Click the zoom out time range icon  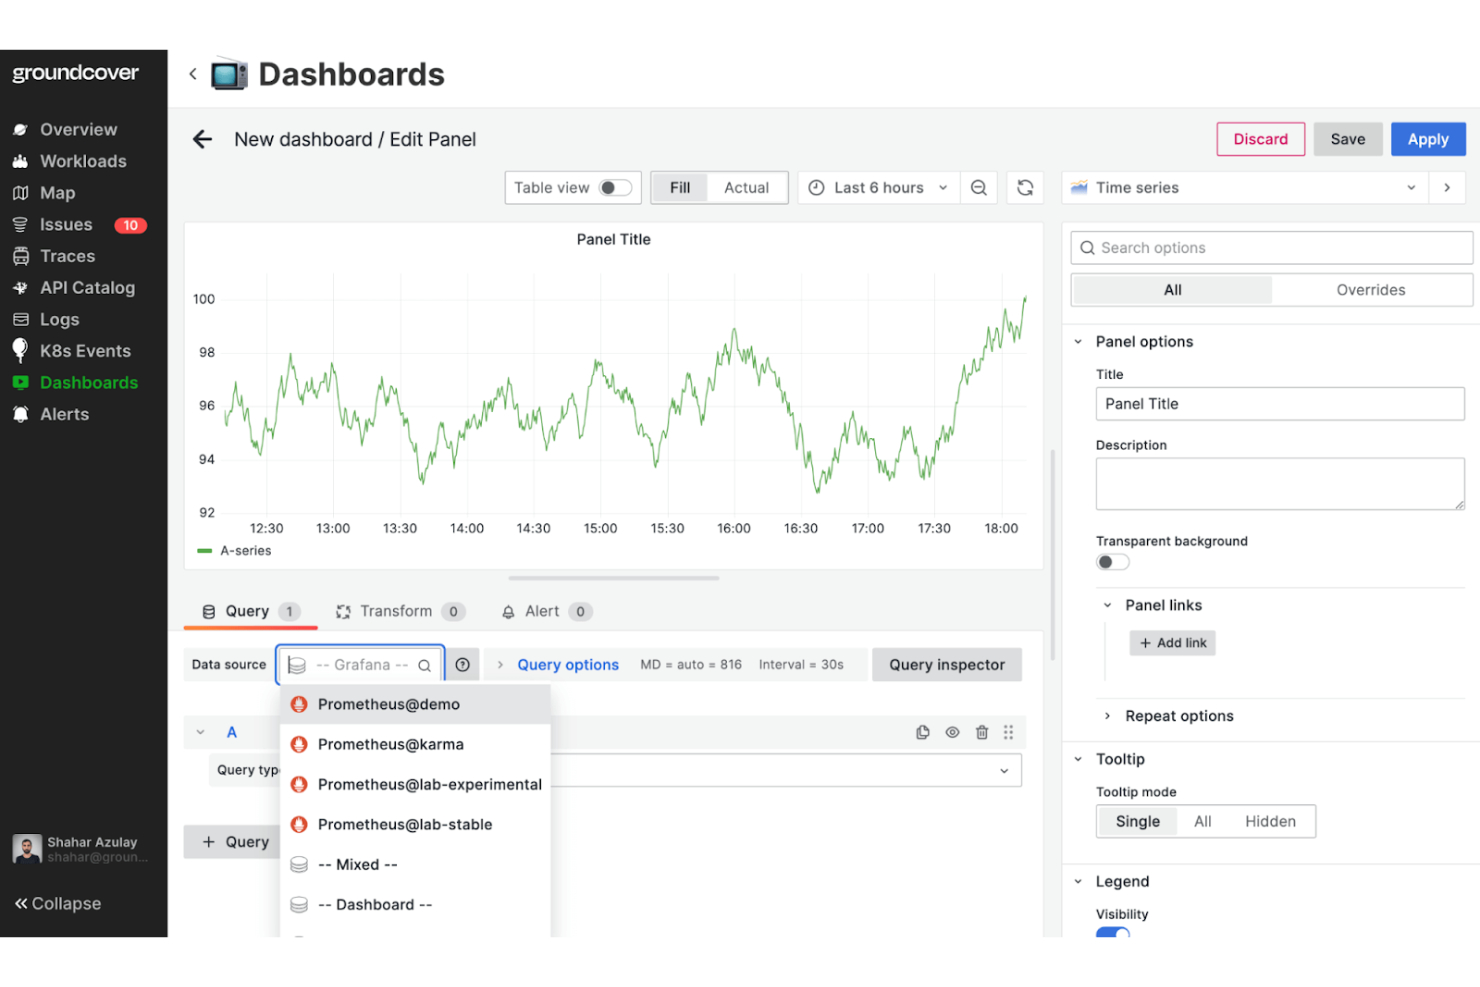tap(979, 187)
